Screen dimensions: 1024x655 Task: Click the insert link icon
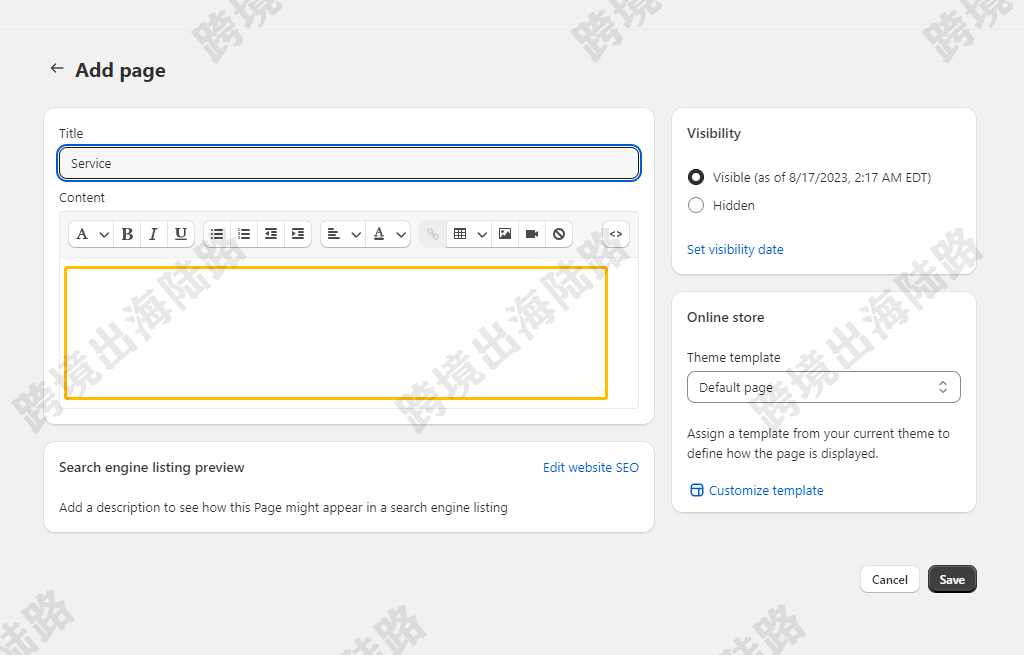click(x=432, y=234)
